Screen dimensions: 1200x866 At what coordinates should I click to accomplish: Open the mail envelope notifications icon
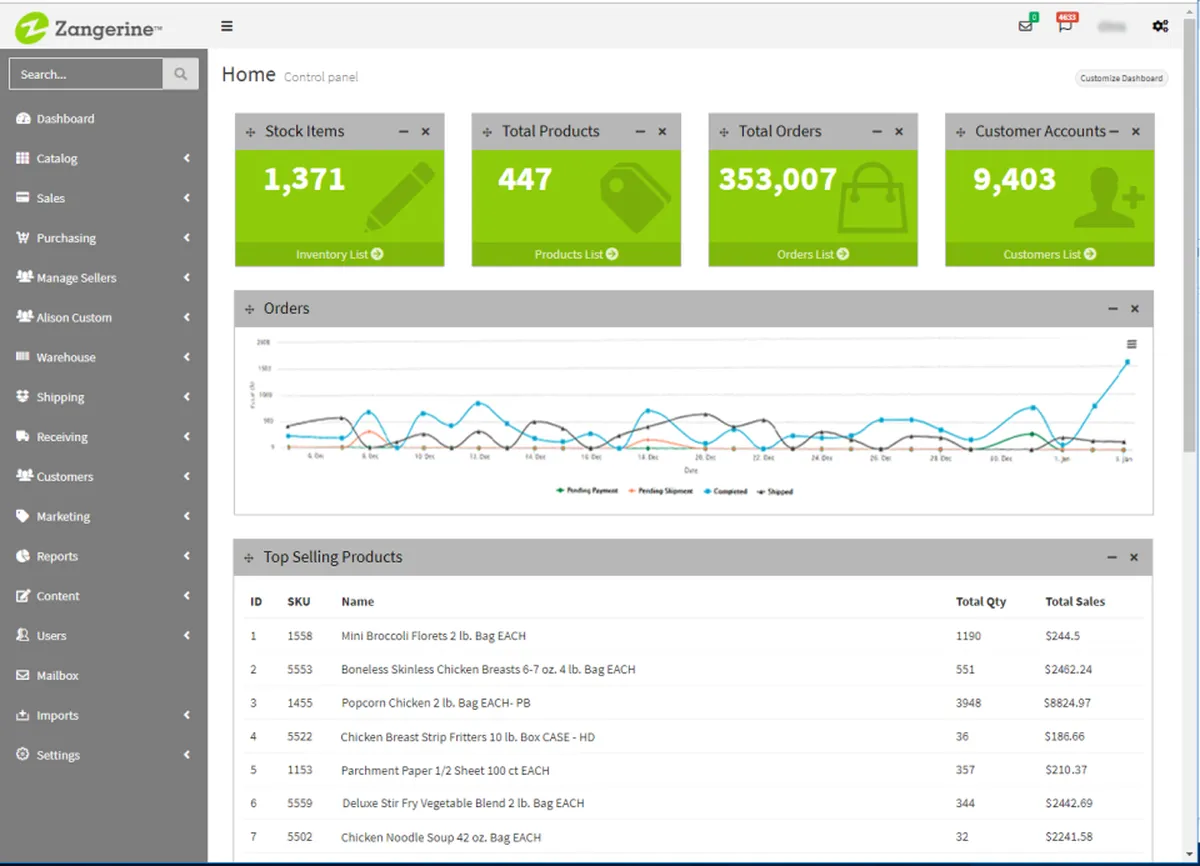click(1026, 26)
